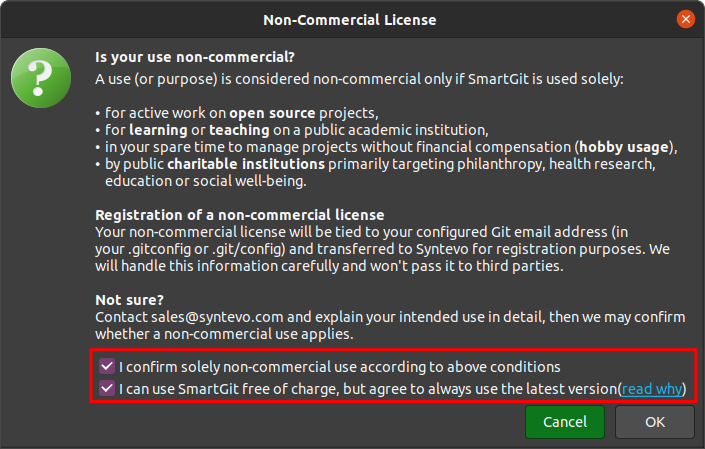The width and height of the screenshot is (705, 449).
Task: Click the green question mark icon
Action: coord(41,78)
